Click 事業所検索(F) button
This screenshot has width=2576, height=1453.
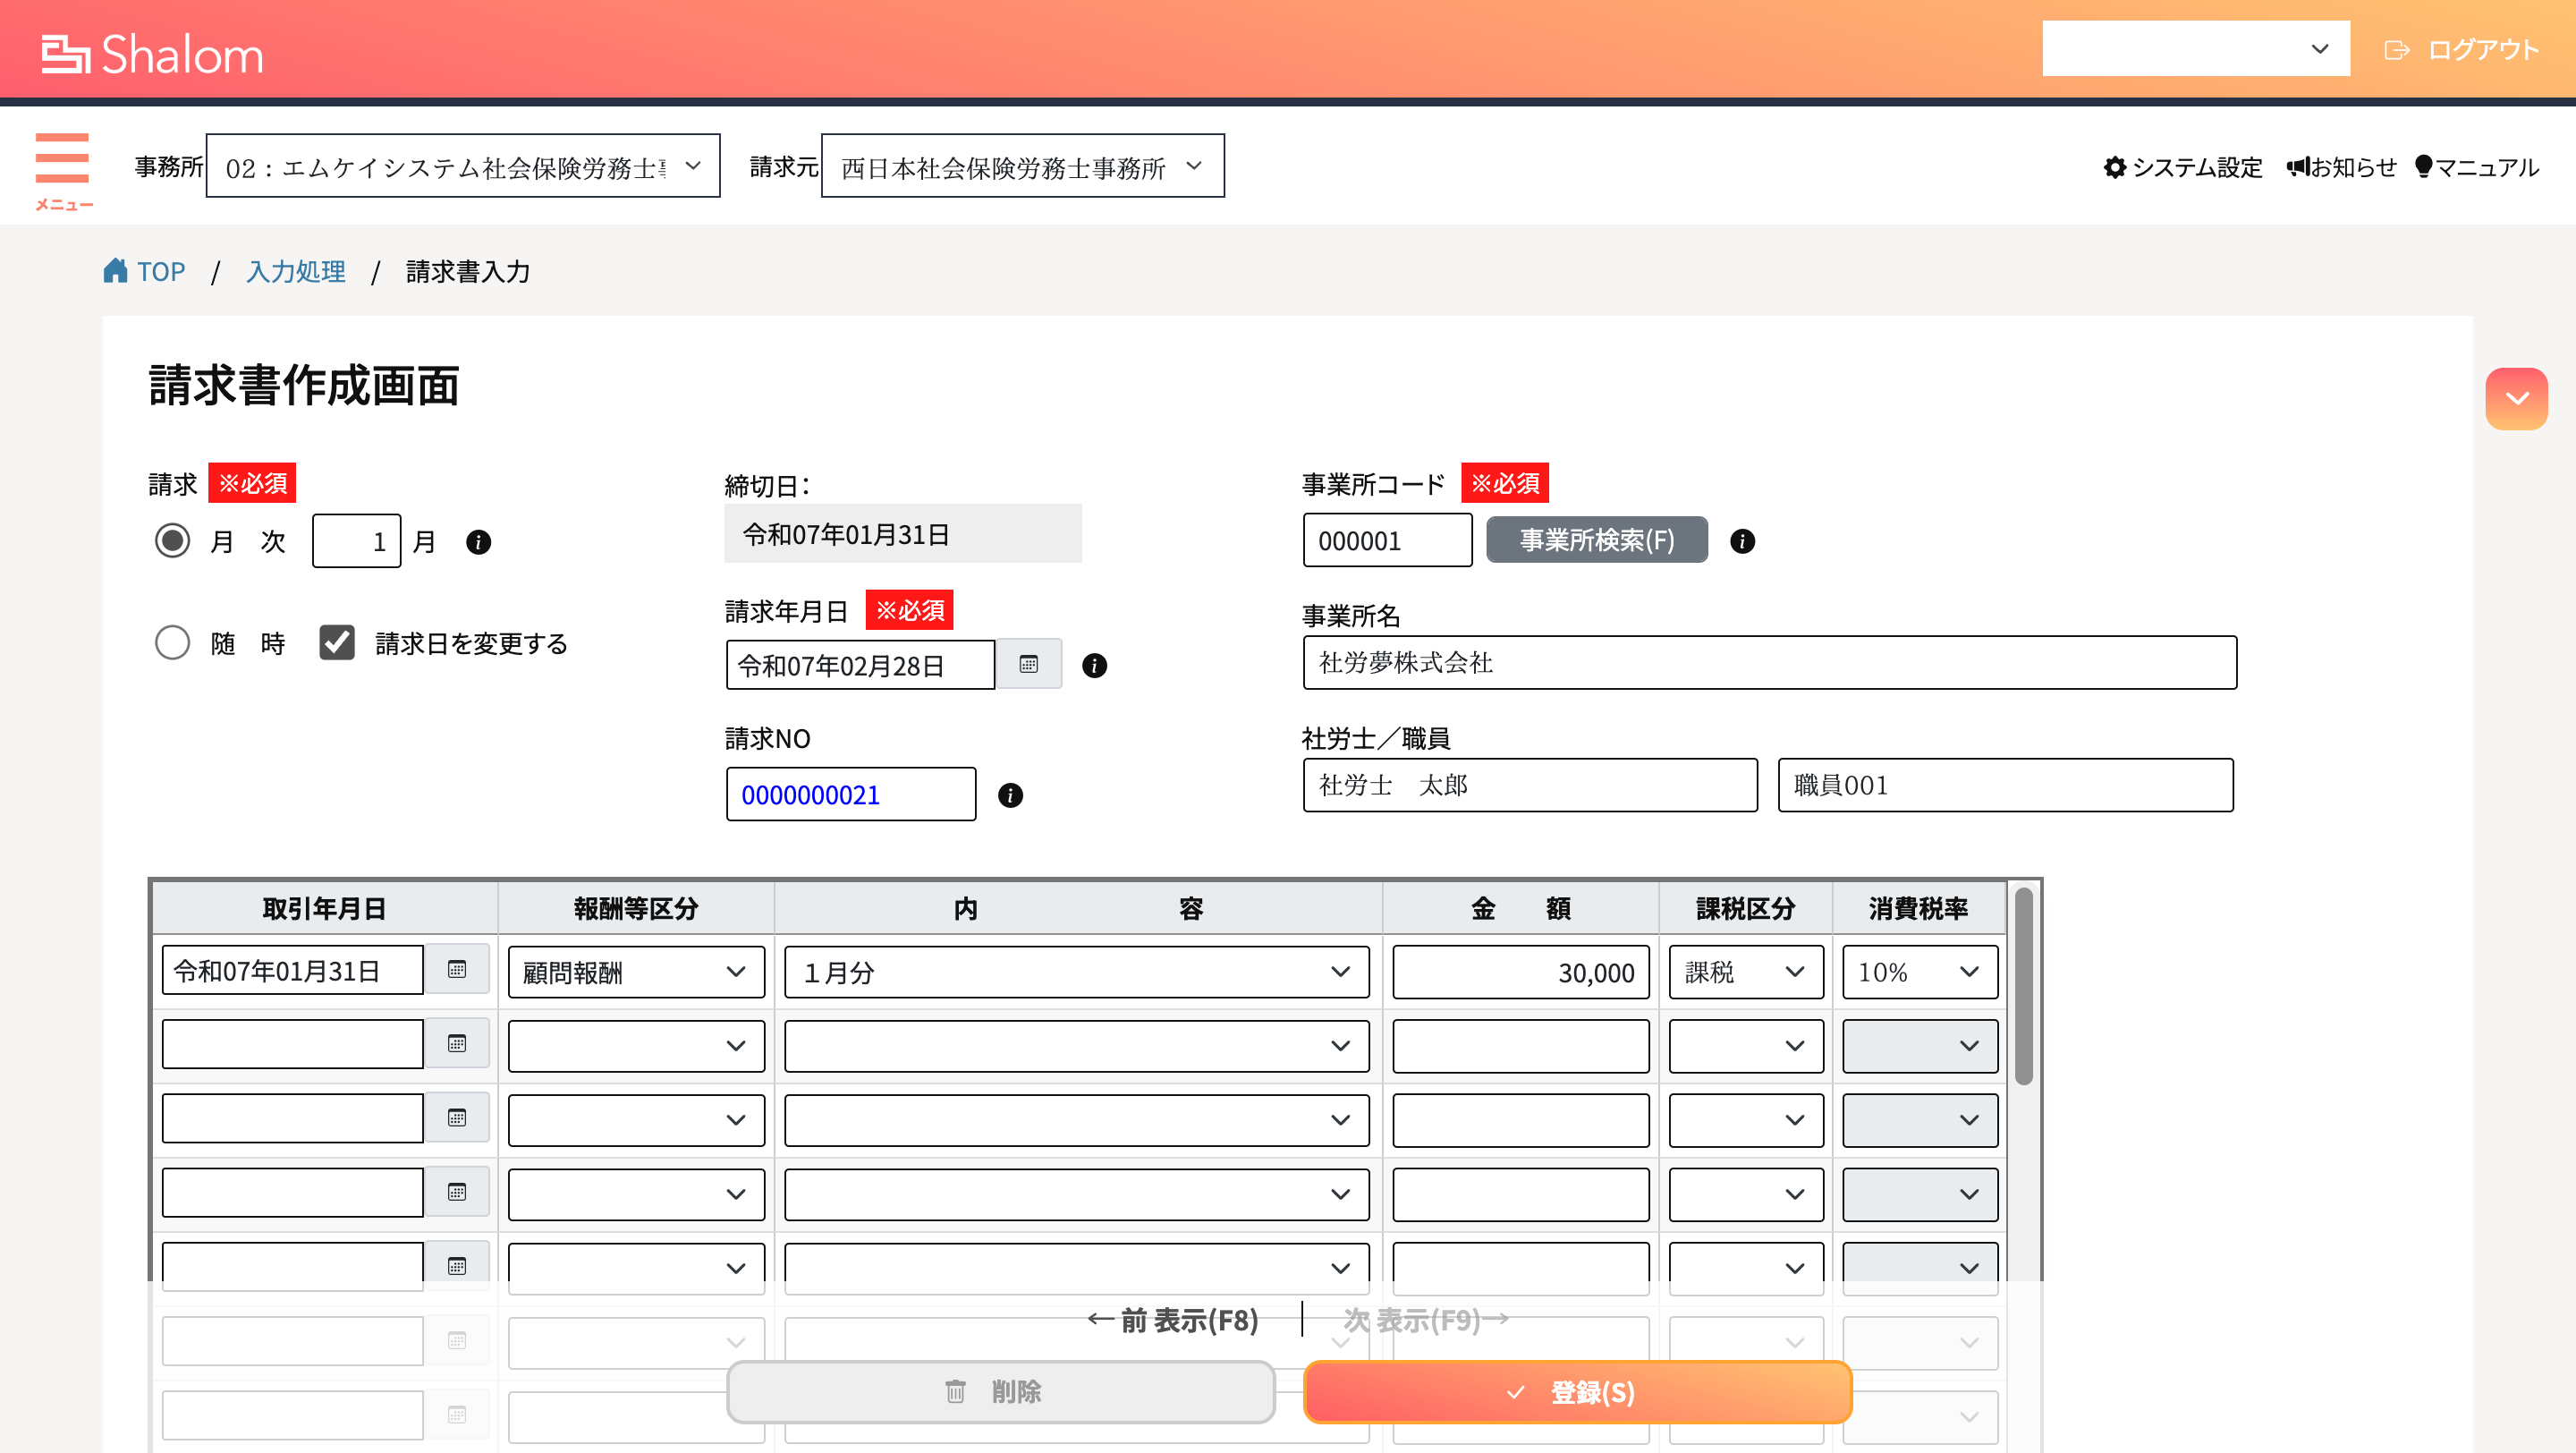point(1597,540)
